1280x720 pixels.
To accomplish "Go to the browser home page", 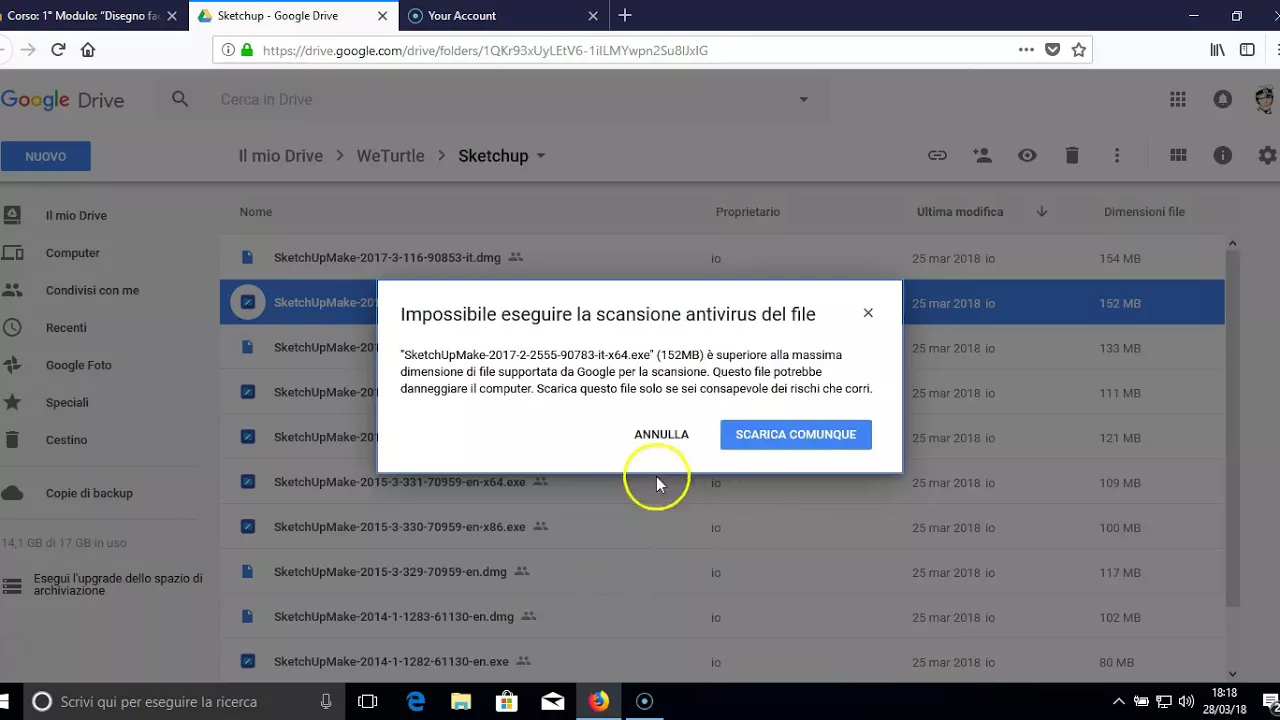I will pos(88,50).
